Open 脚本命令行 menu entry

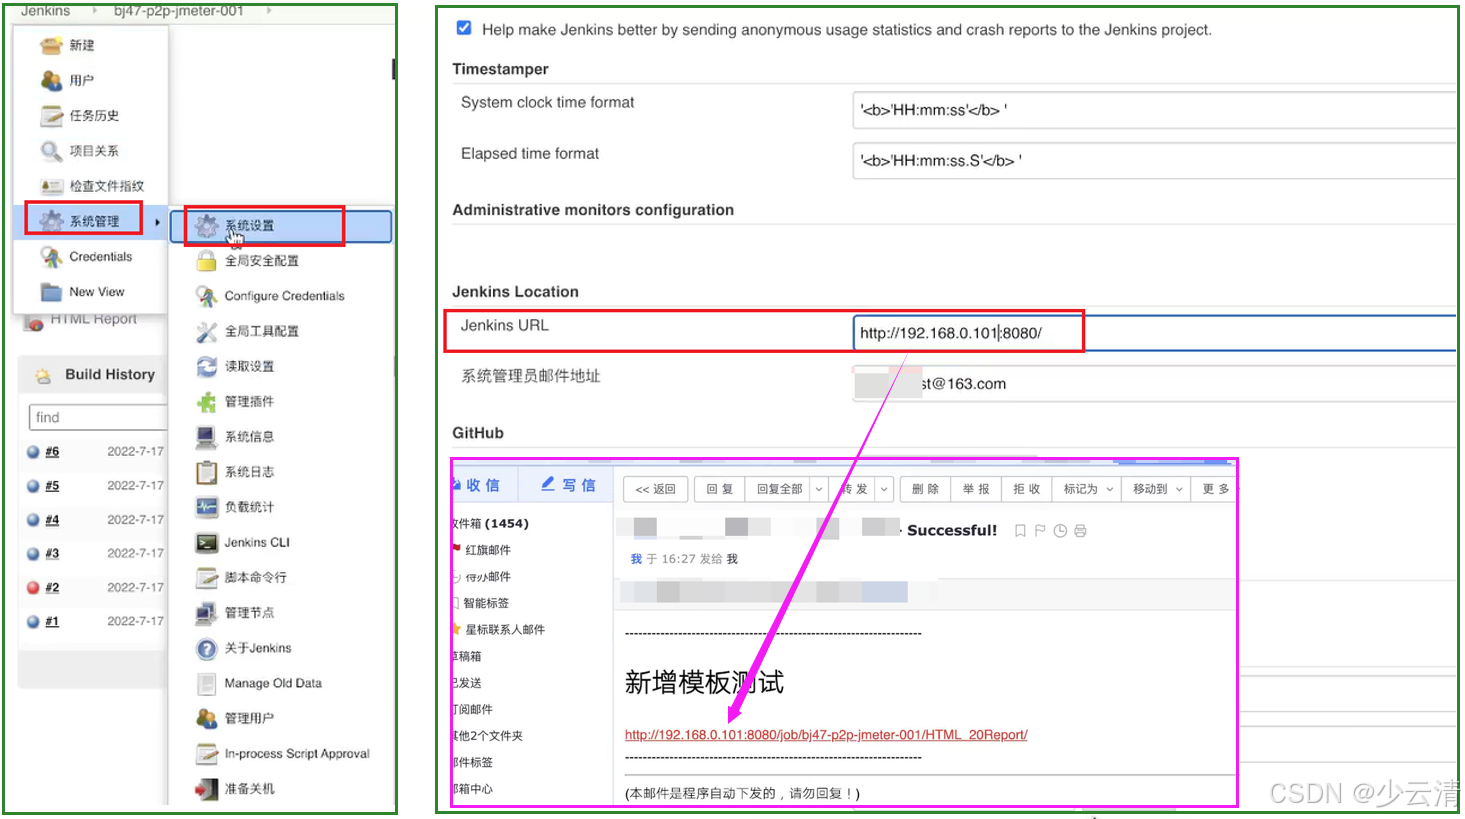(255, 578)
